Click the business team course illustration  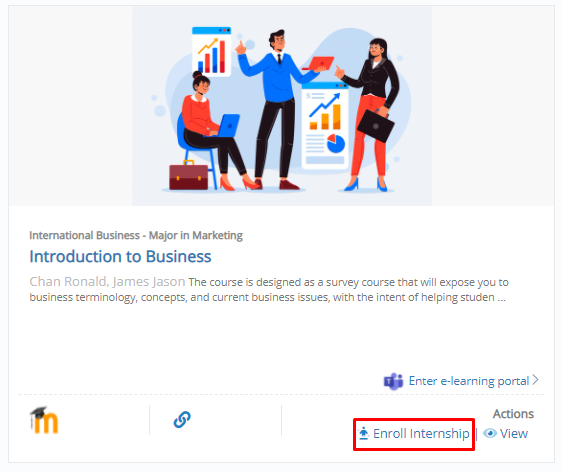(282, 106)
